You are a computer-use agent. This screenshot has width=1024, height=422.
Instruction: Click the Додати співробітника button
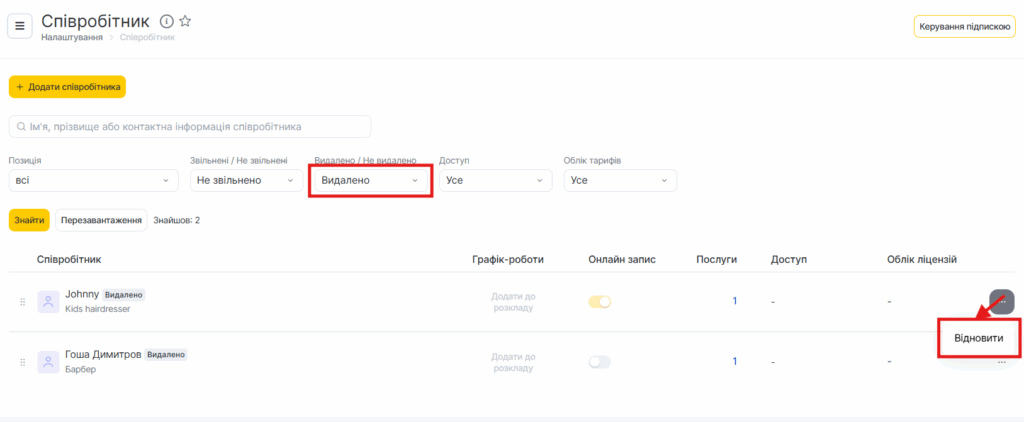(x=67, y=87)
